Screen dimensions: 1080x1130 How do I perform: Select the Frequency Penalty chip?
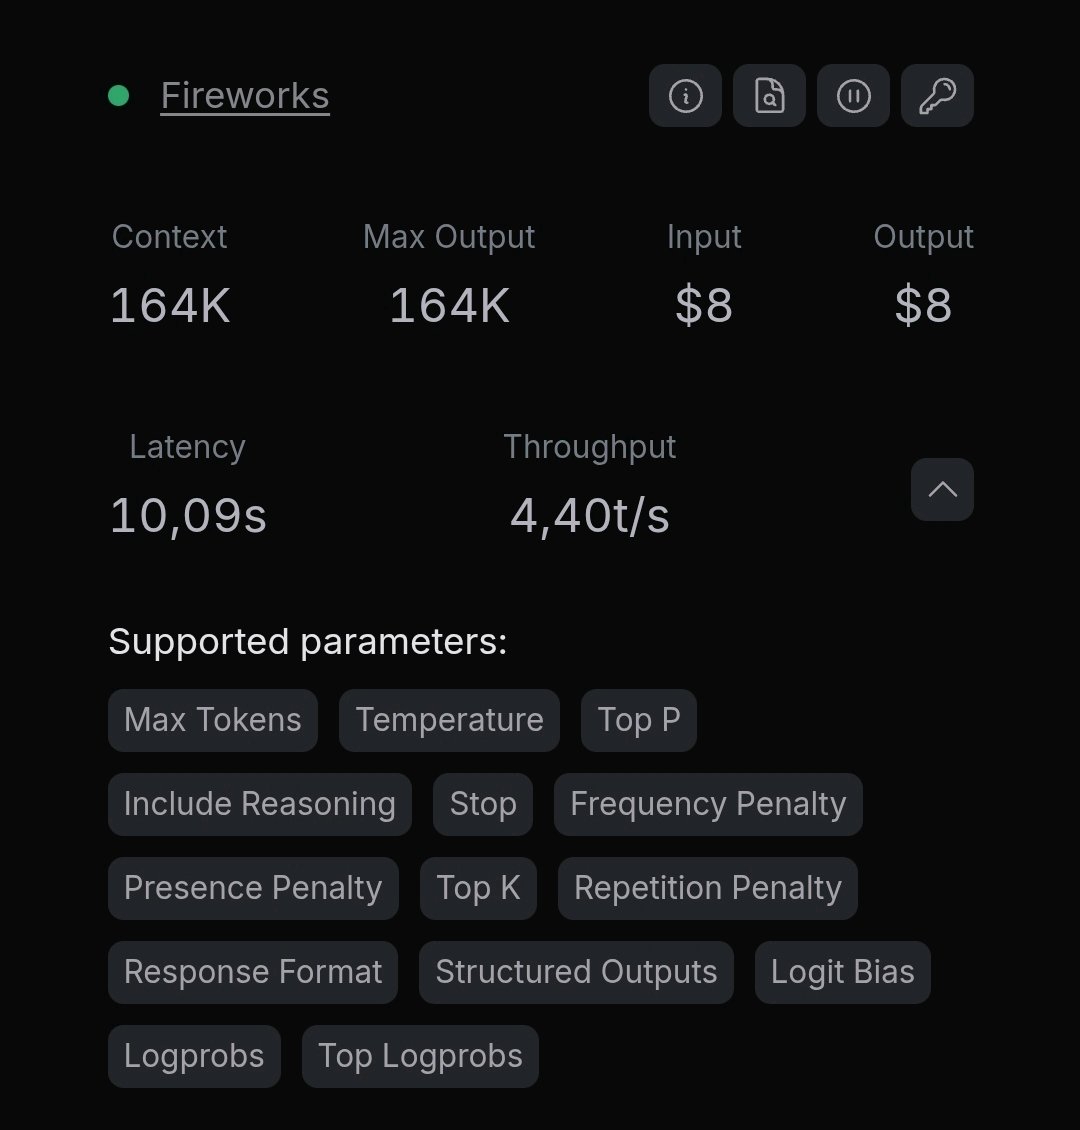tap(708, 804)
